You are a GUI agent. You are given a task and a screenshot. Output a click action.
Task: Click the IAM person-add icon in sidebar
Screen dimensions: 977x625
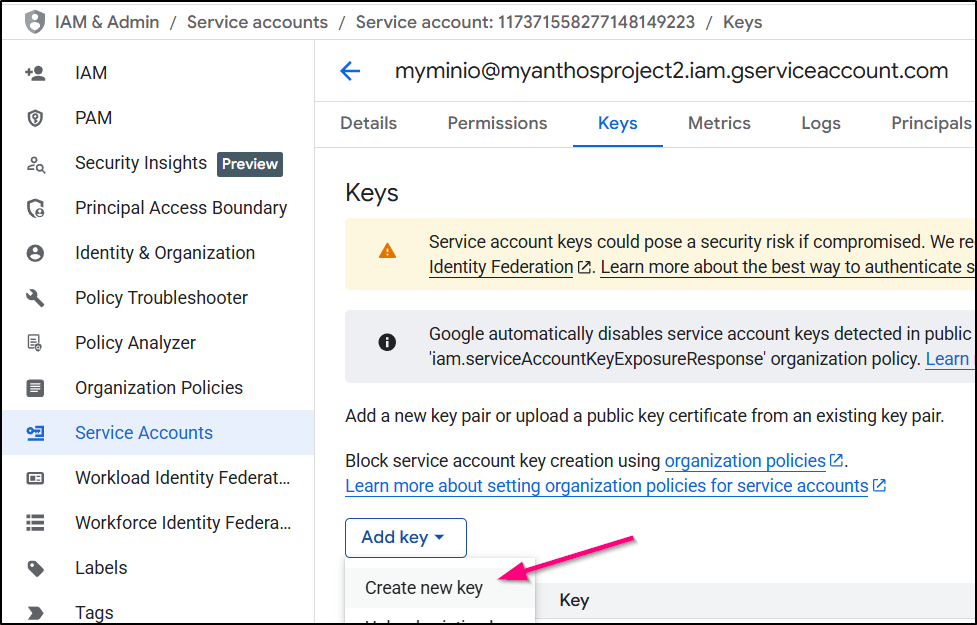point(35,73)
